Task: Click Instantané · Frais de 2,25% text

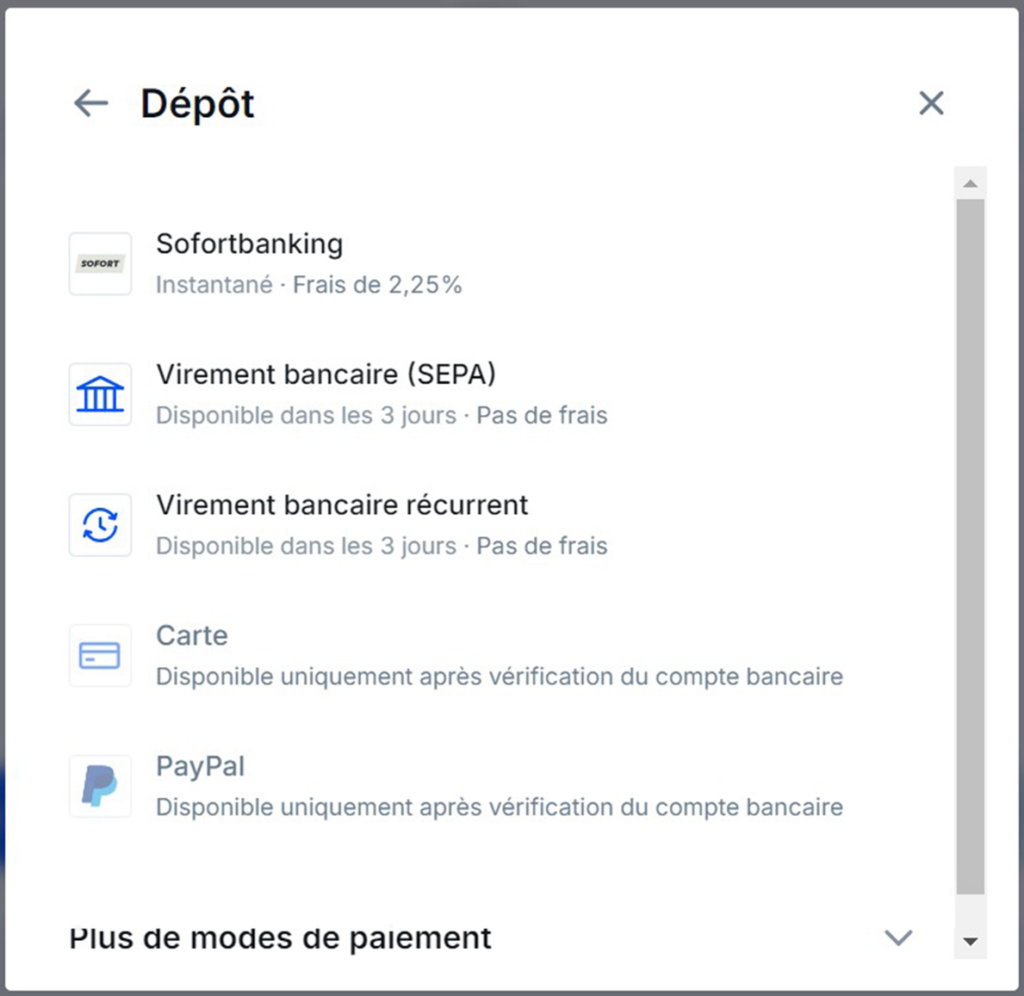Action: (309, 285)
